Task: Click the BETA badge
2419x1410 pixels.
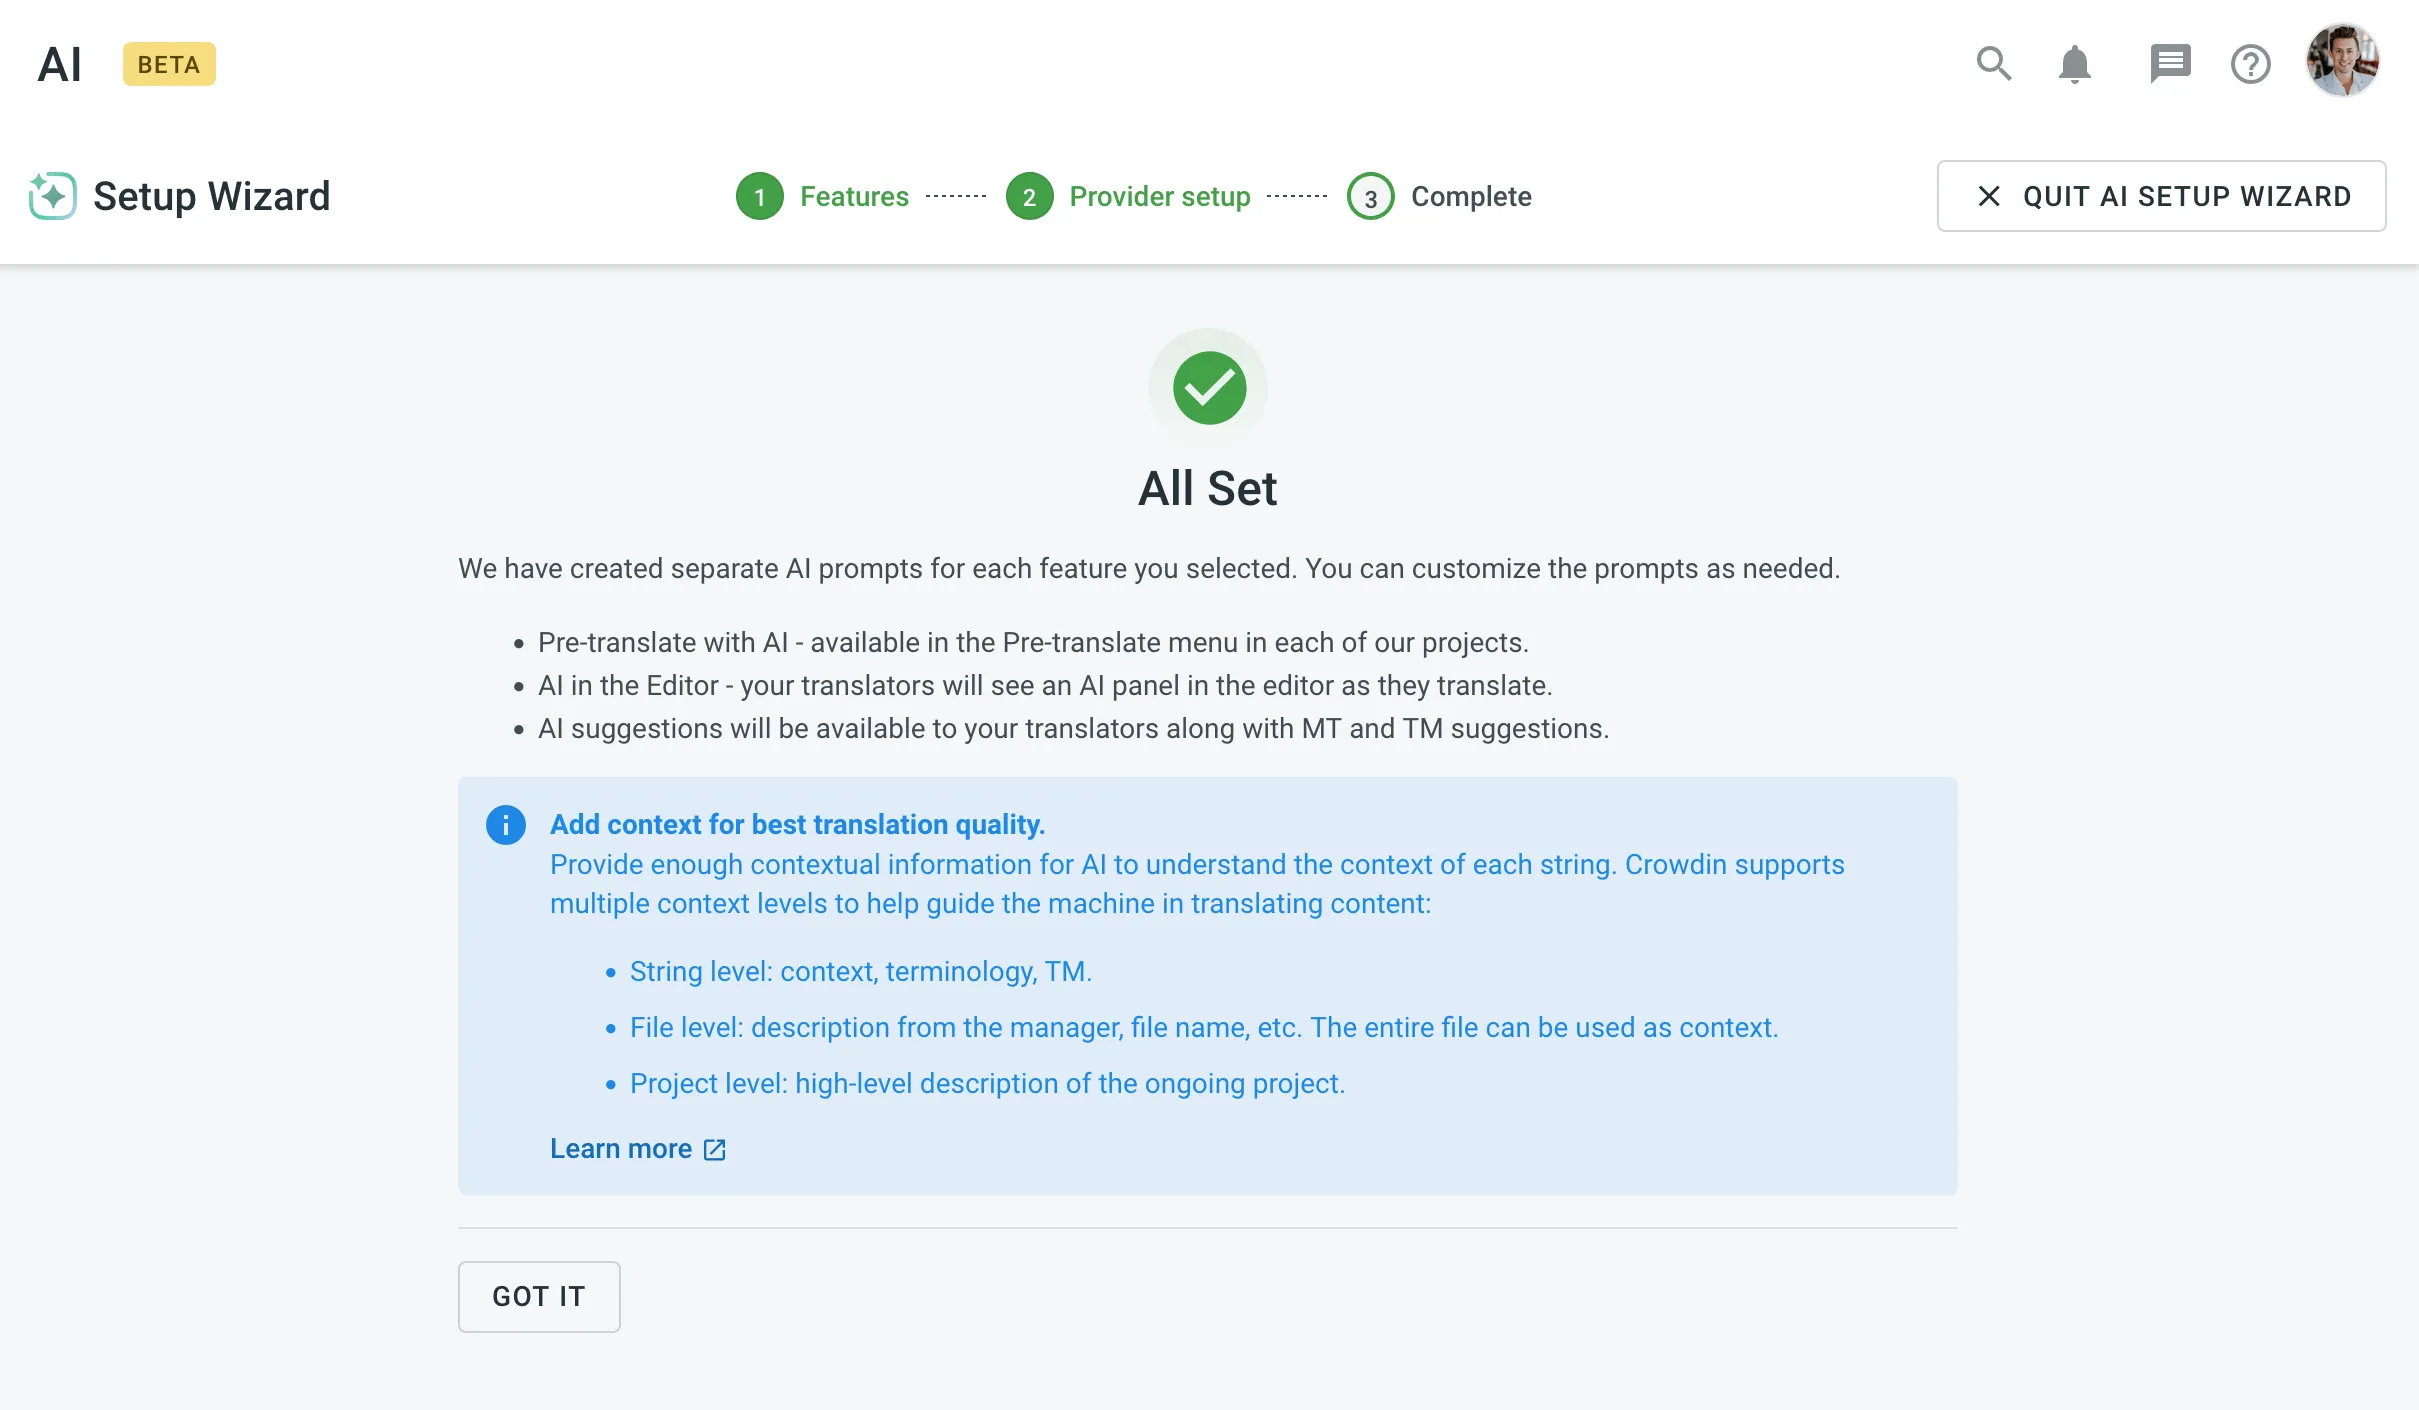Action: [x=169, y=64]
